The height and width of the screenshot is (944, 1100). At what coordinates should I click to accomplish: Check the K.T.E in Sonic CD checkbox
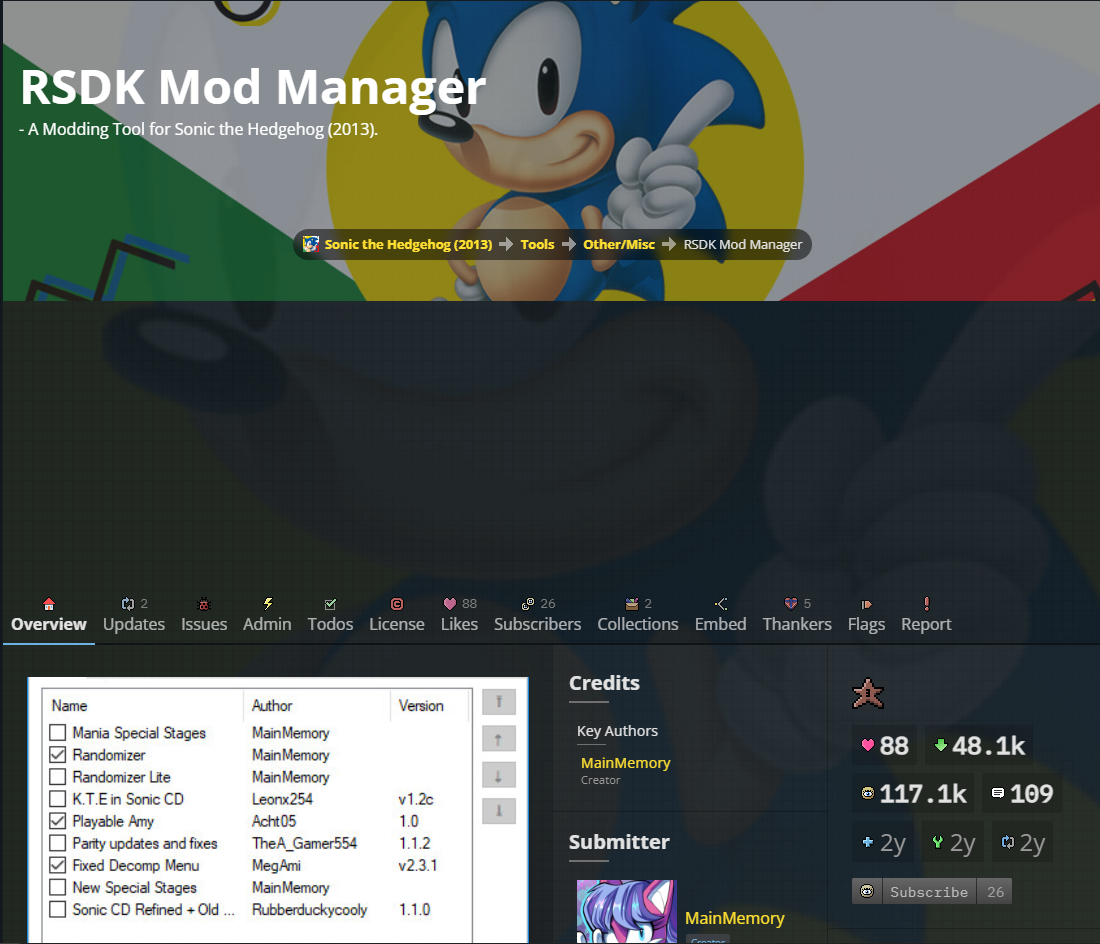[58, 799]
